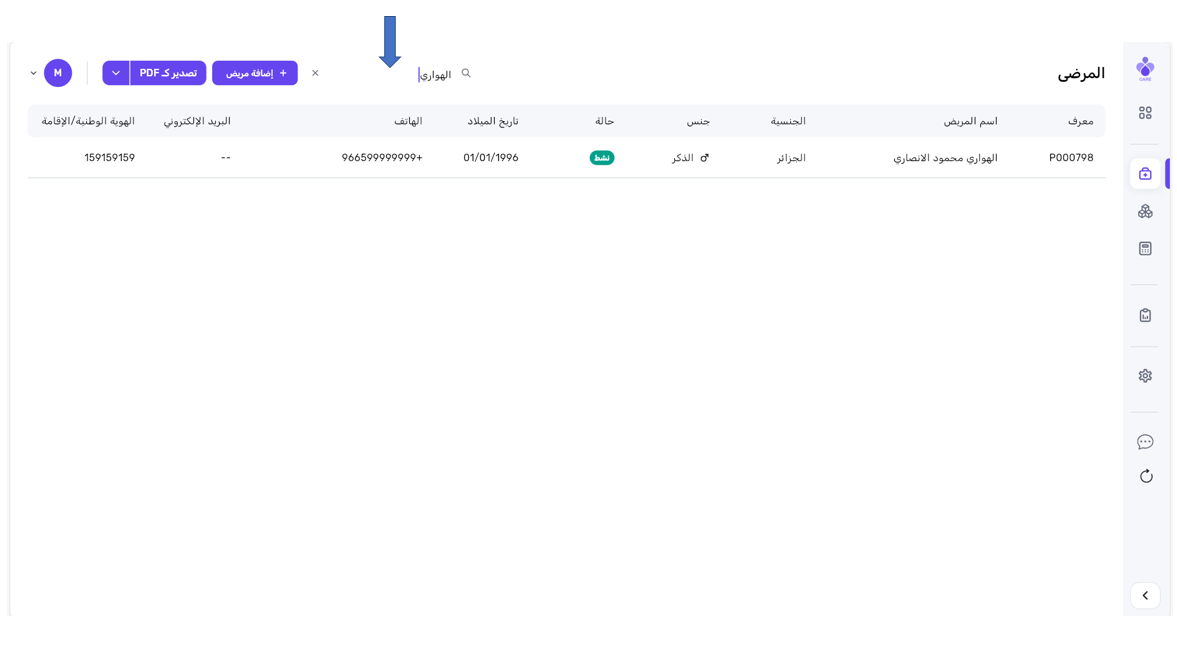Open the three-cubes sidebar icon
This screenshot has width=1177, height=646.
coord(1145,211)
